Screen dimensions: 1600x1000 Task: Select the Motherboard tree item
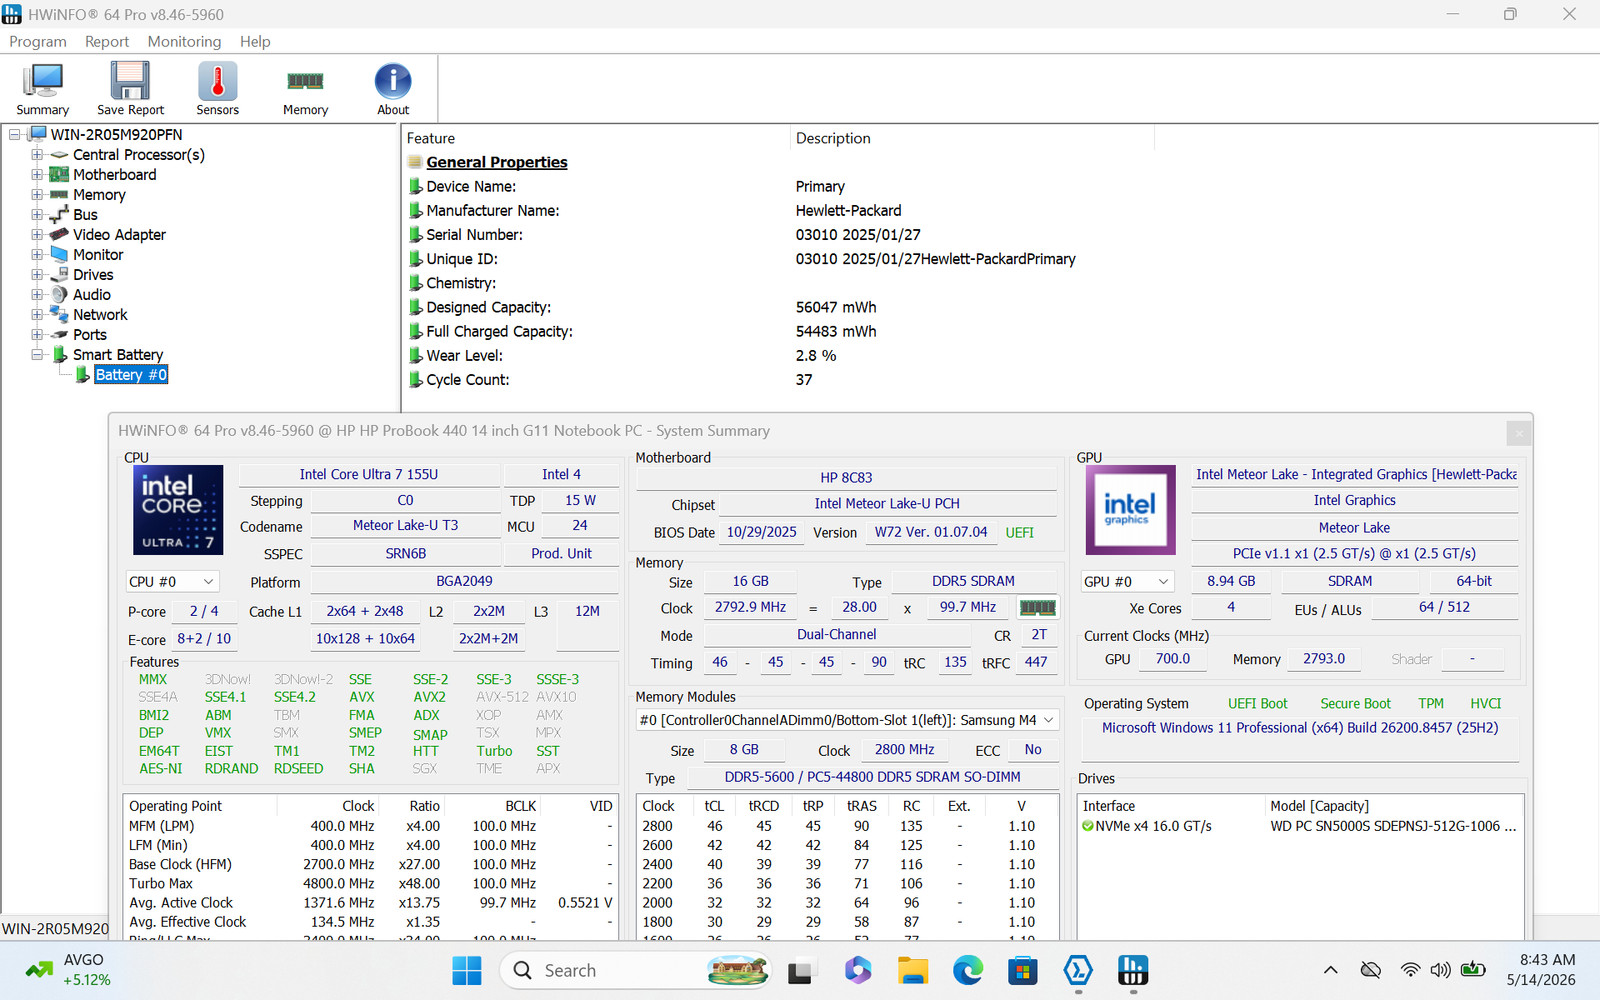114,175
